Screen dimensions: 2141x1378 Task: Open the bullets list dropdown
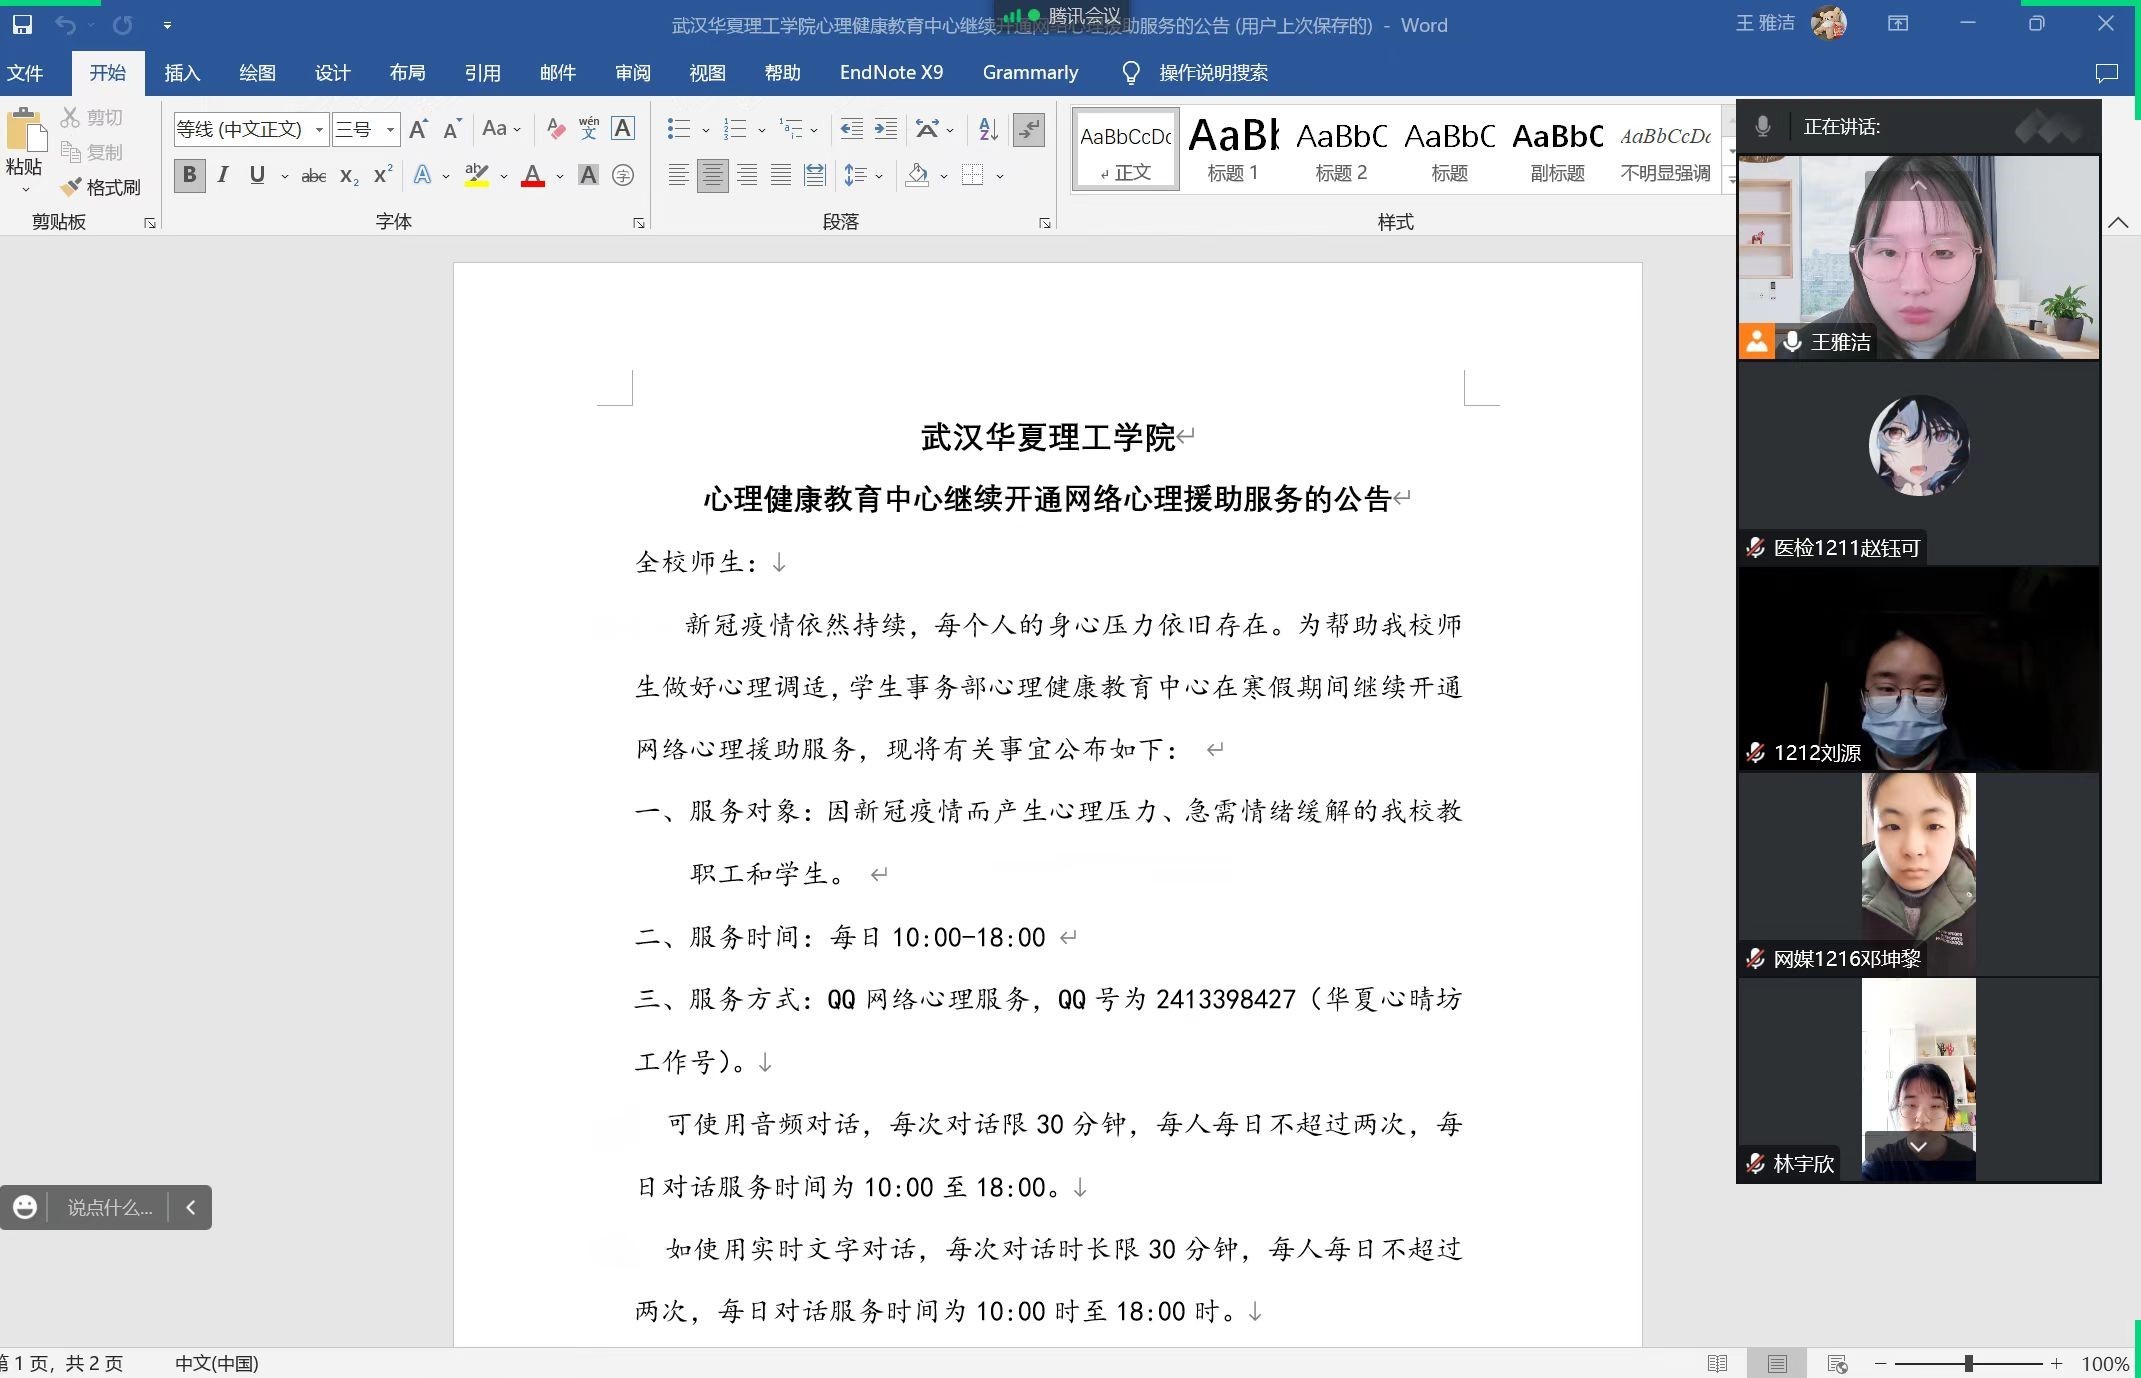706,129
